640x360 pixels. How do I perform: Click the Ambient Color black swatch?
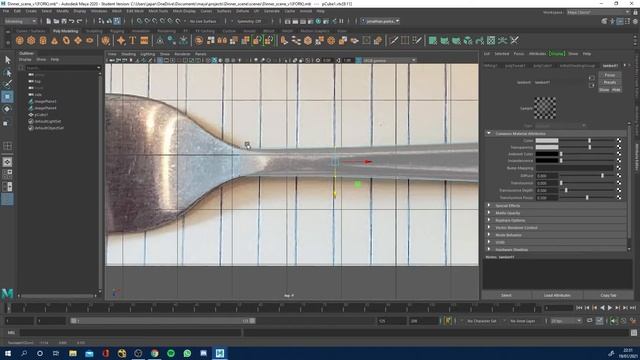click(x=547, y=154)
